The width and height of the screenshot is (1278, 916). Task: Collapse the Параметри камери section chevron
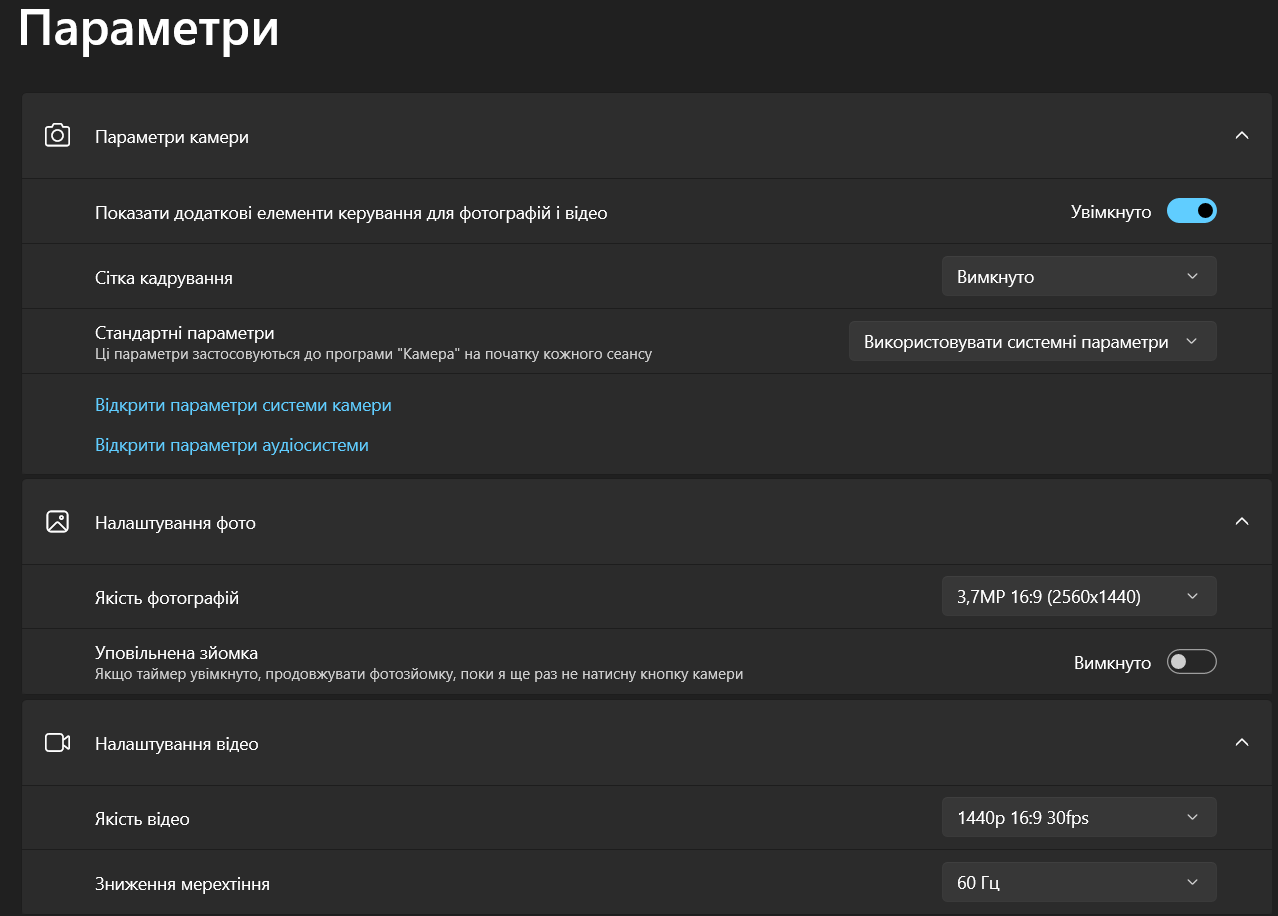point(1242,136)
